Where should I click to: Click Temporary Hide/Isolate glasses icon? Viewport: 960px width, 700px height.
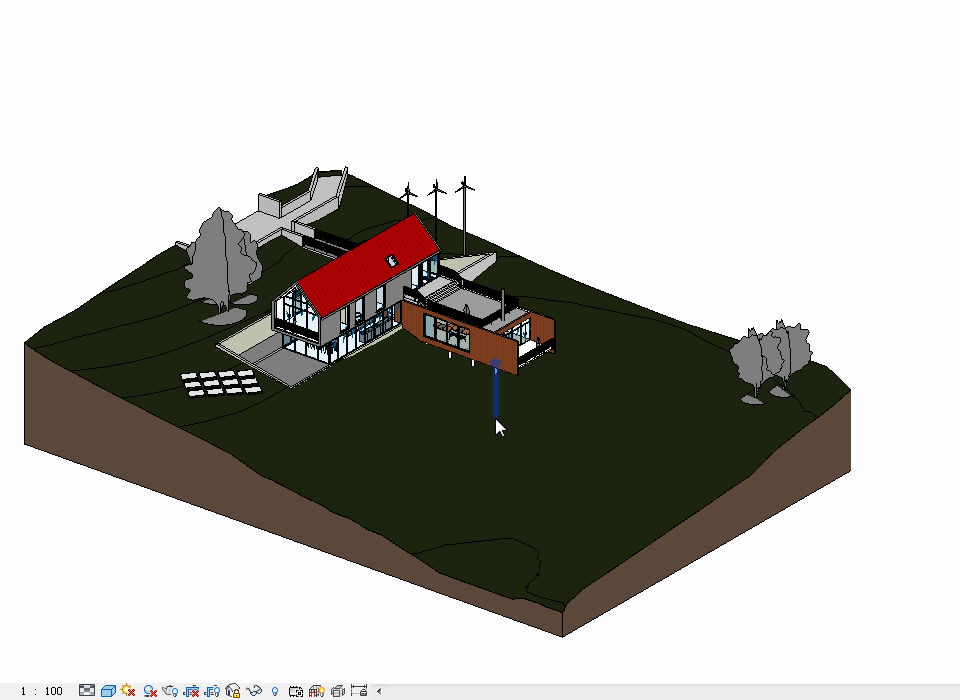pos(254,691)
